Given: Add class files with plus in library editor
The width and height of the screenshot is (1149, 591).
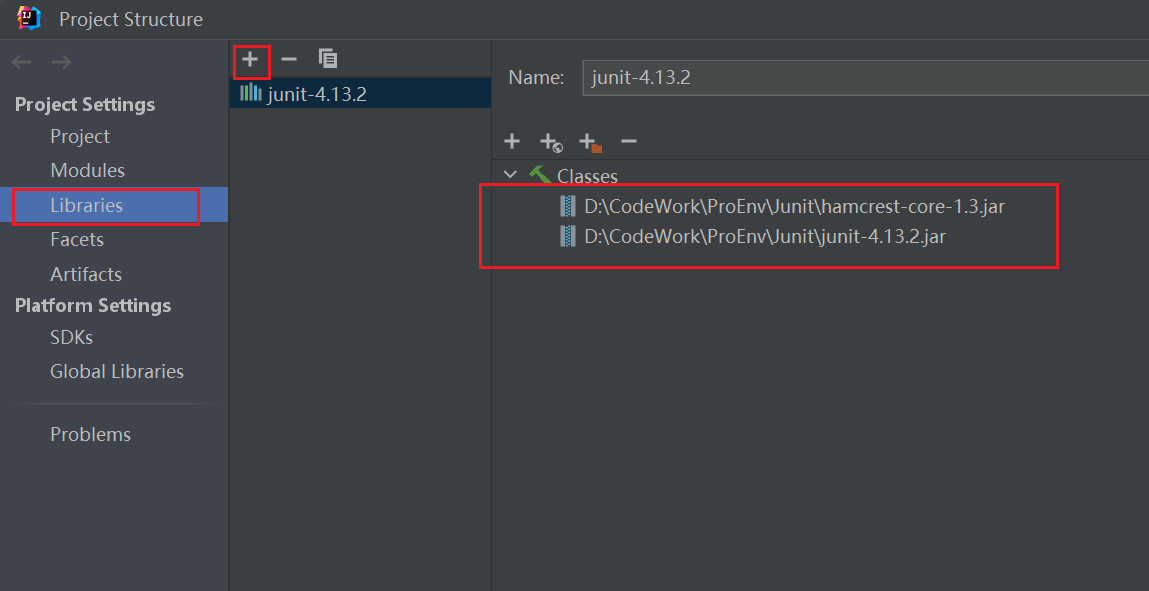Looking at the screenshot, I should [512, 141].
